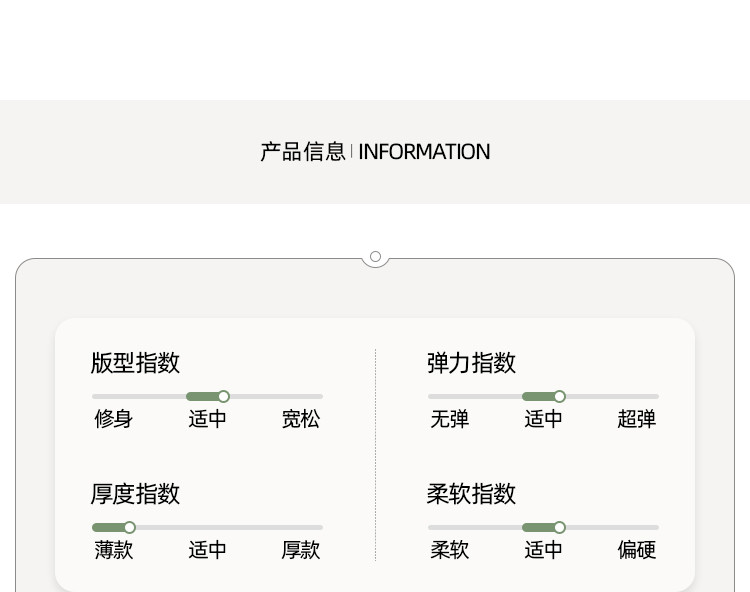The height and width of the screenshot is (592, 750).
Task: Pick the 厚款 label under 厚度指数
Action: 300,551
